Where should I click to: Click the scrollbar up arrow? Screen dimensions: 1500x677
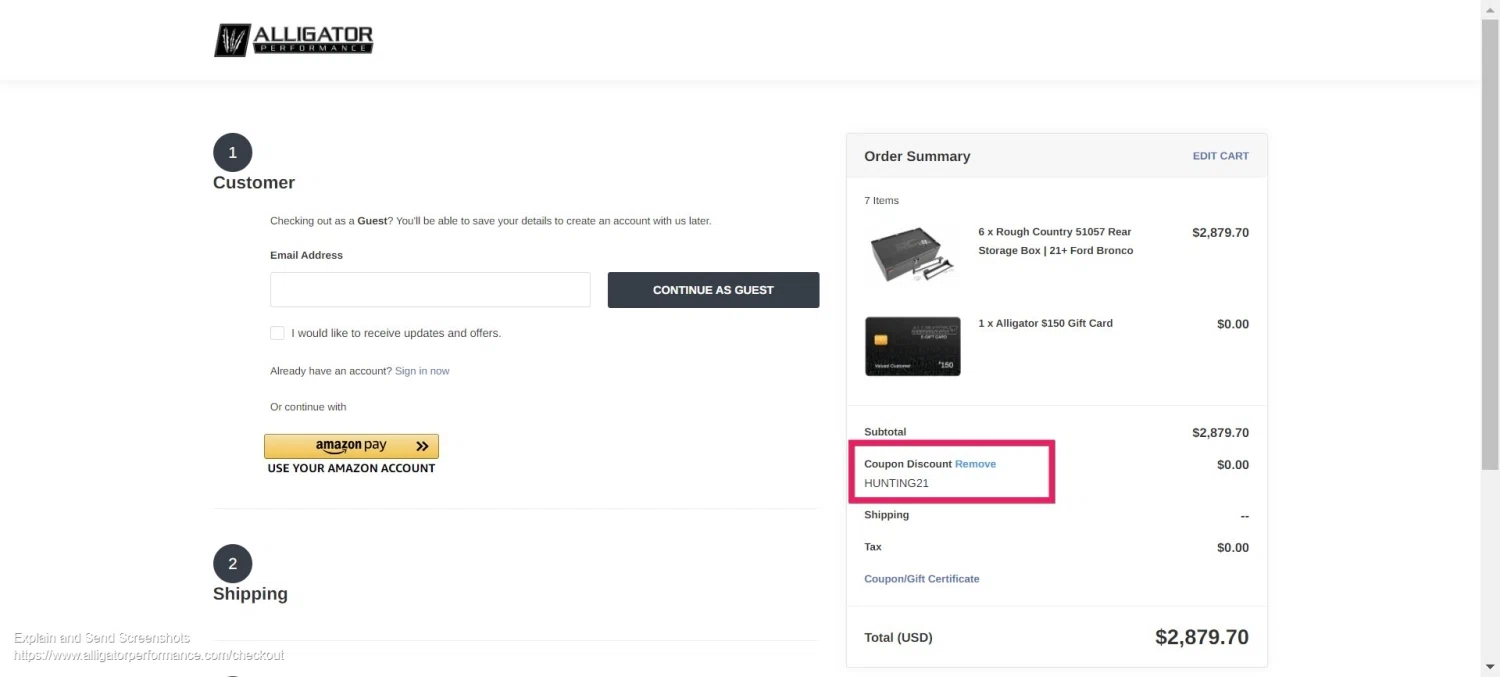pos(1490,9)
